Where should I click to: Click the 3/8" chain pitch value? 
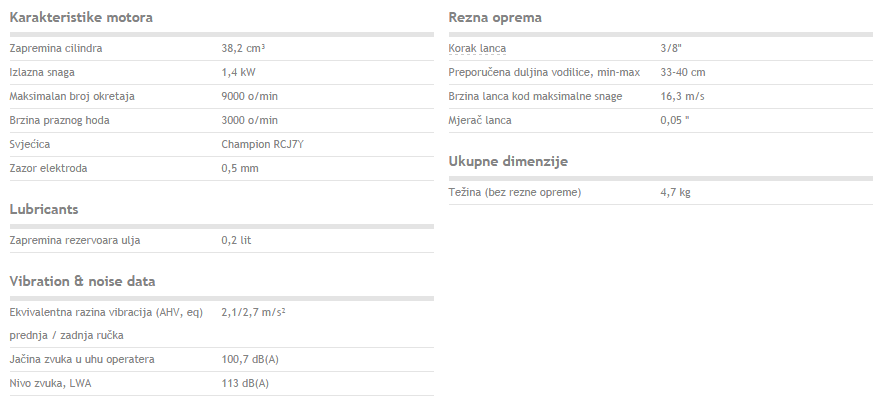pos(671,49)
